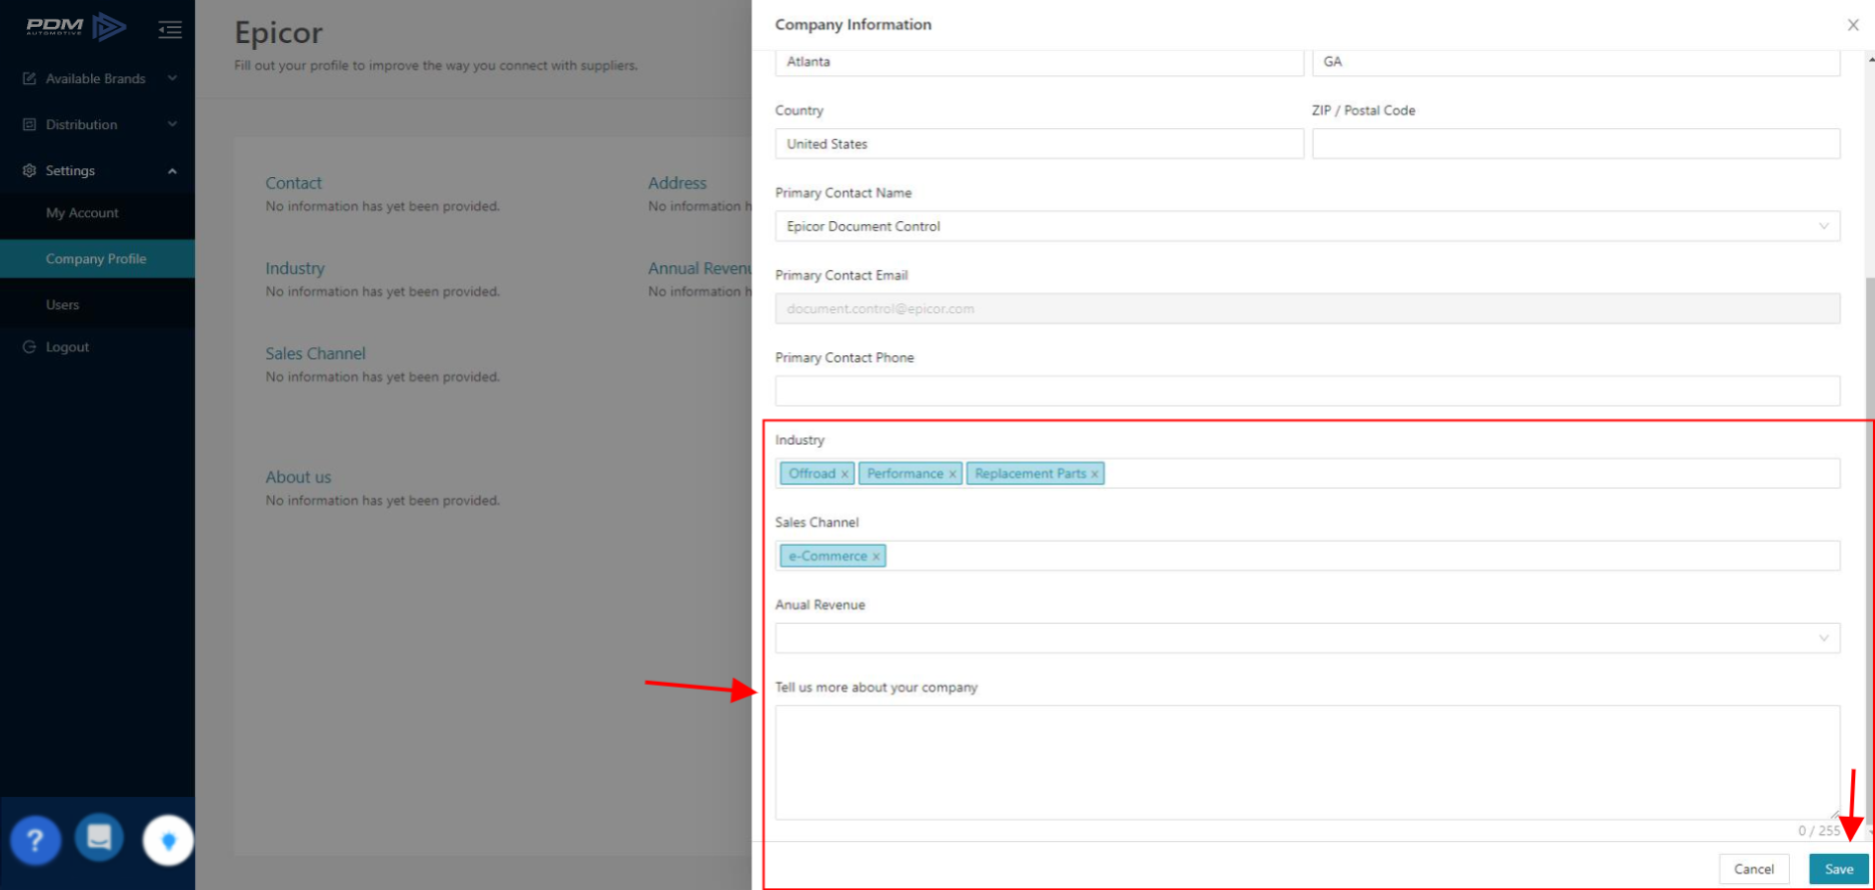1875x890 pixels.
Task: Save the company information
Action: pos(1838,869)
